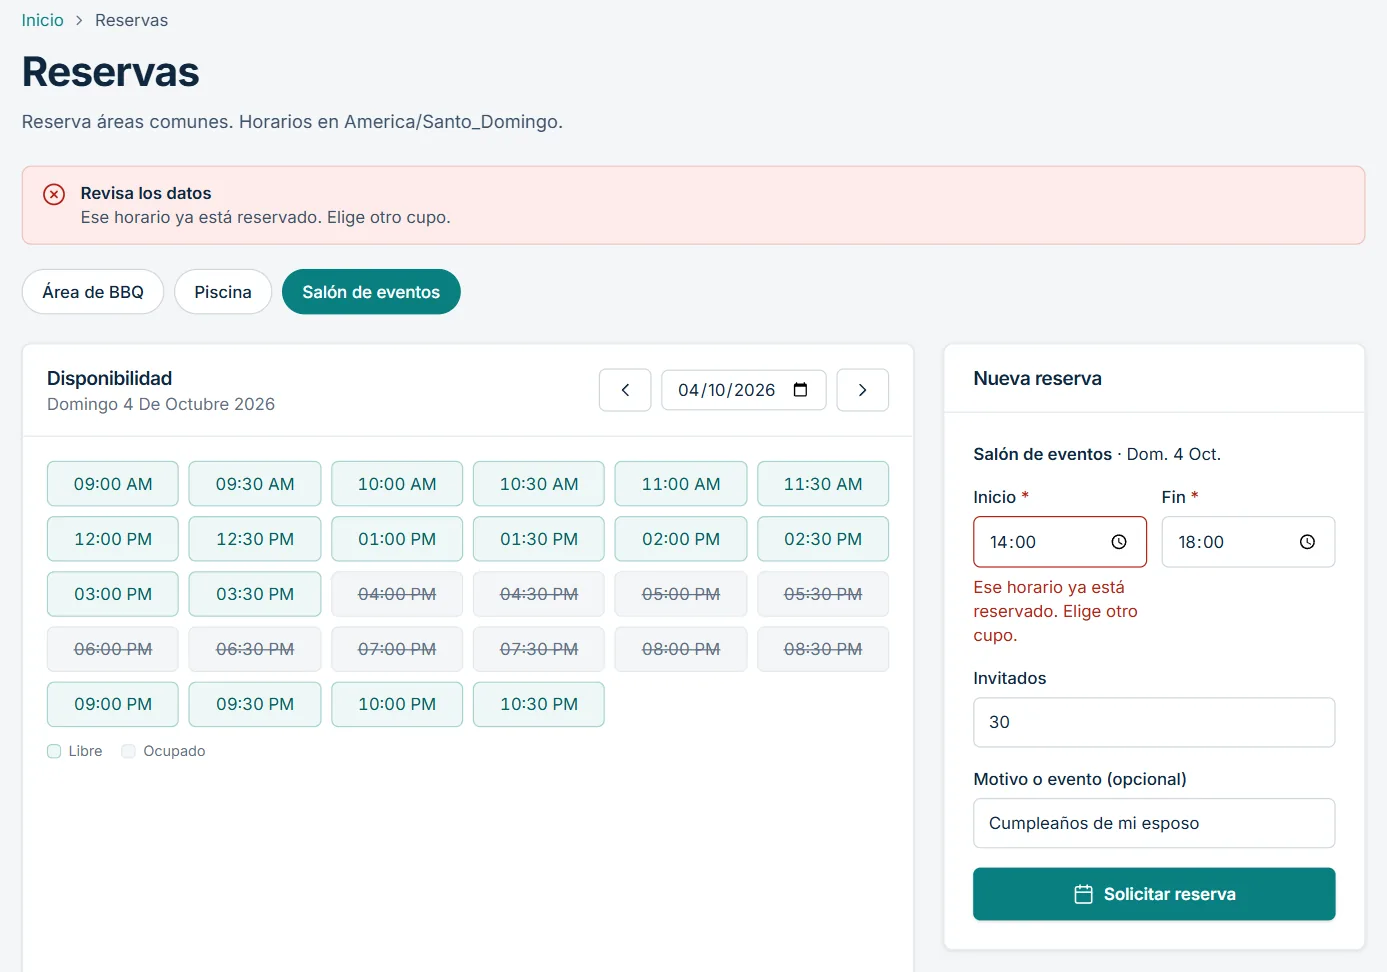Open clock picker in Fin time field
This screenshot has height=972, width=1387.
click(1307, 542)
